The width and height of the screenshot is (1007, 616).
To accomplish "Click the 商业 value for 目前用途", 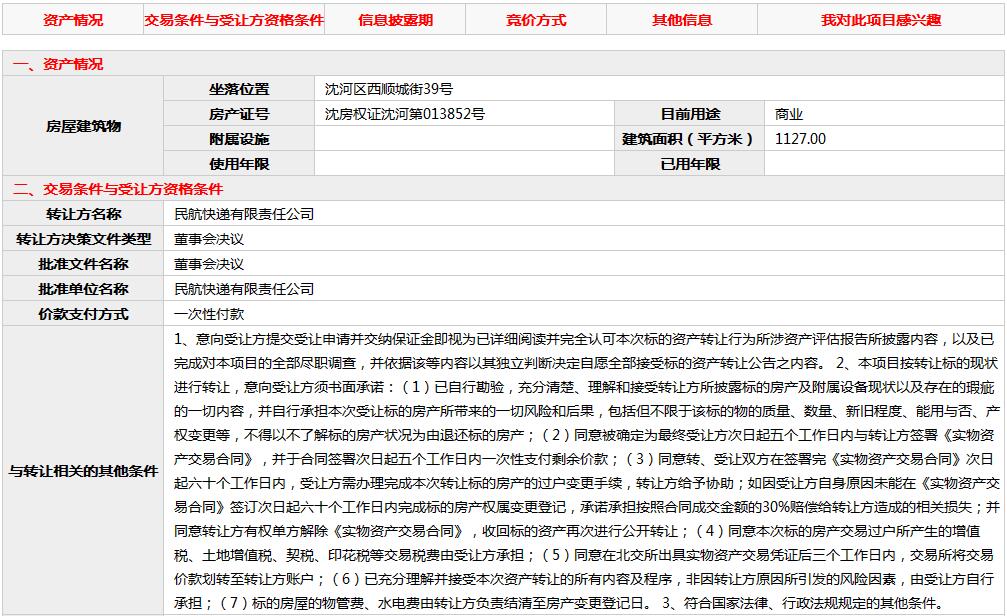I will pos(789,114).
